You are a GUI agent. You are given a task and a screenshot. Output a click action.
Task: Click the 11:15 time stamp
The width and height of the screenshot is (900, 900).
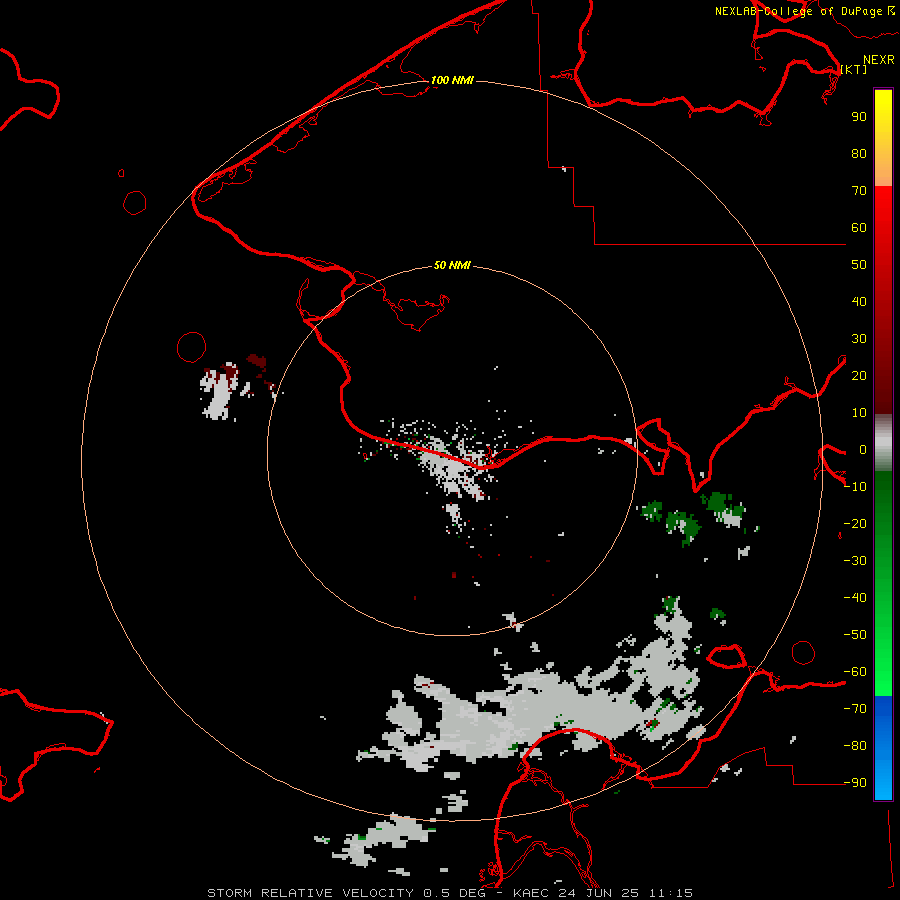click(x=671, y=893)
